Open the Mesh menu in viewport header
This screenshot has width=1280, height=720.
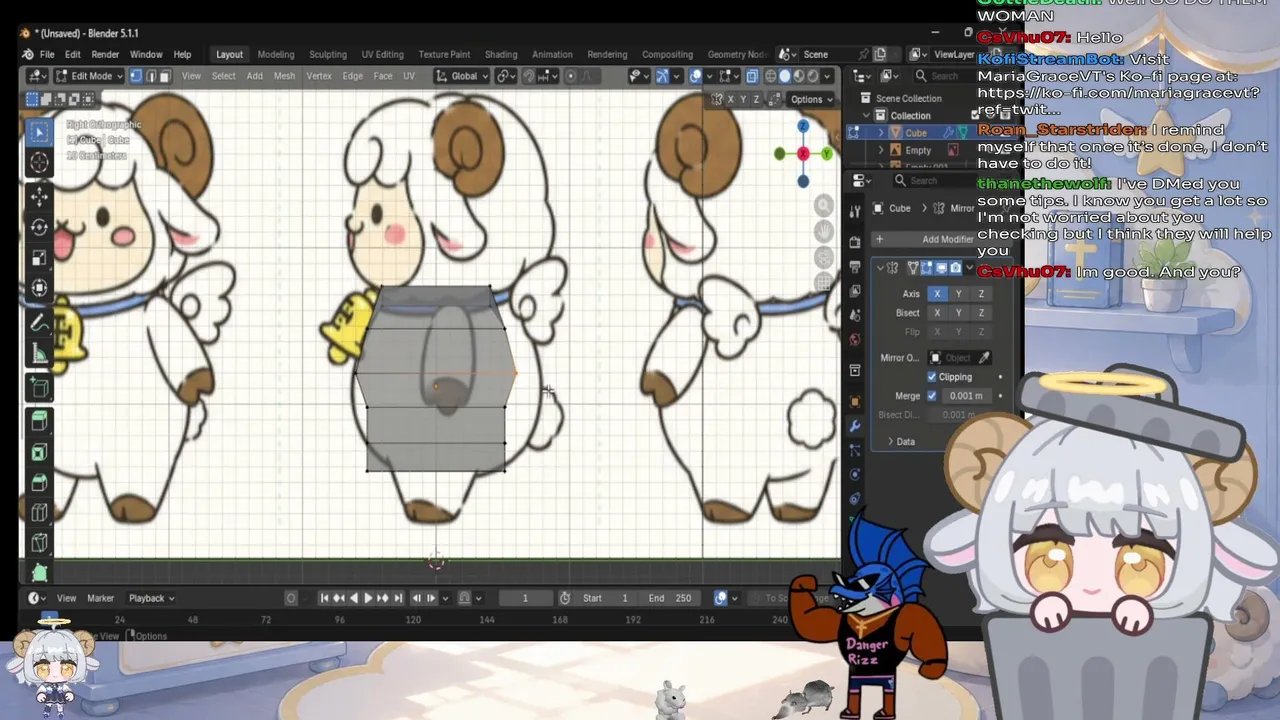285,76
